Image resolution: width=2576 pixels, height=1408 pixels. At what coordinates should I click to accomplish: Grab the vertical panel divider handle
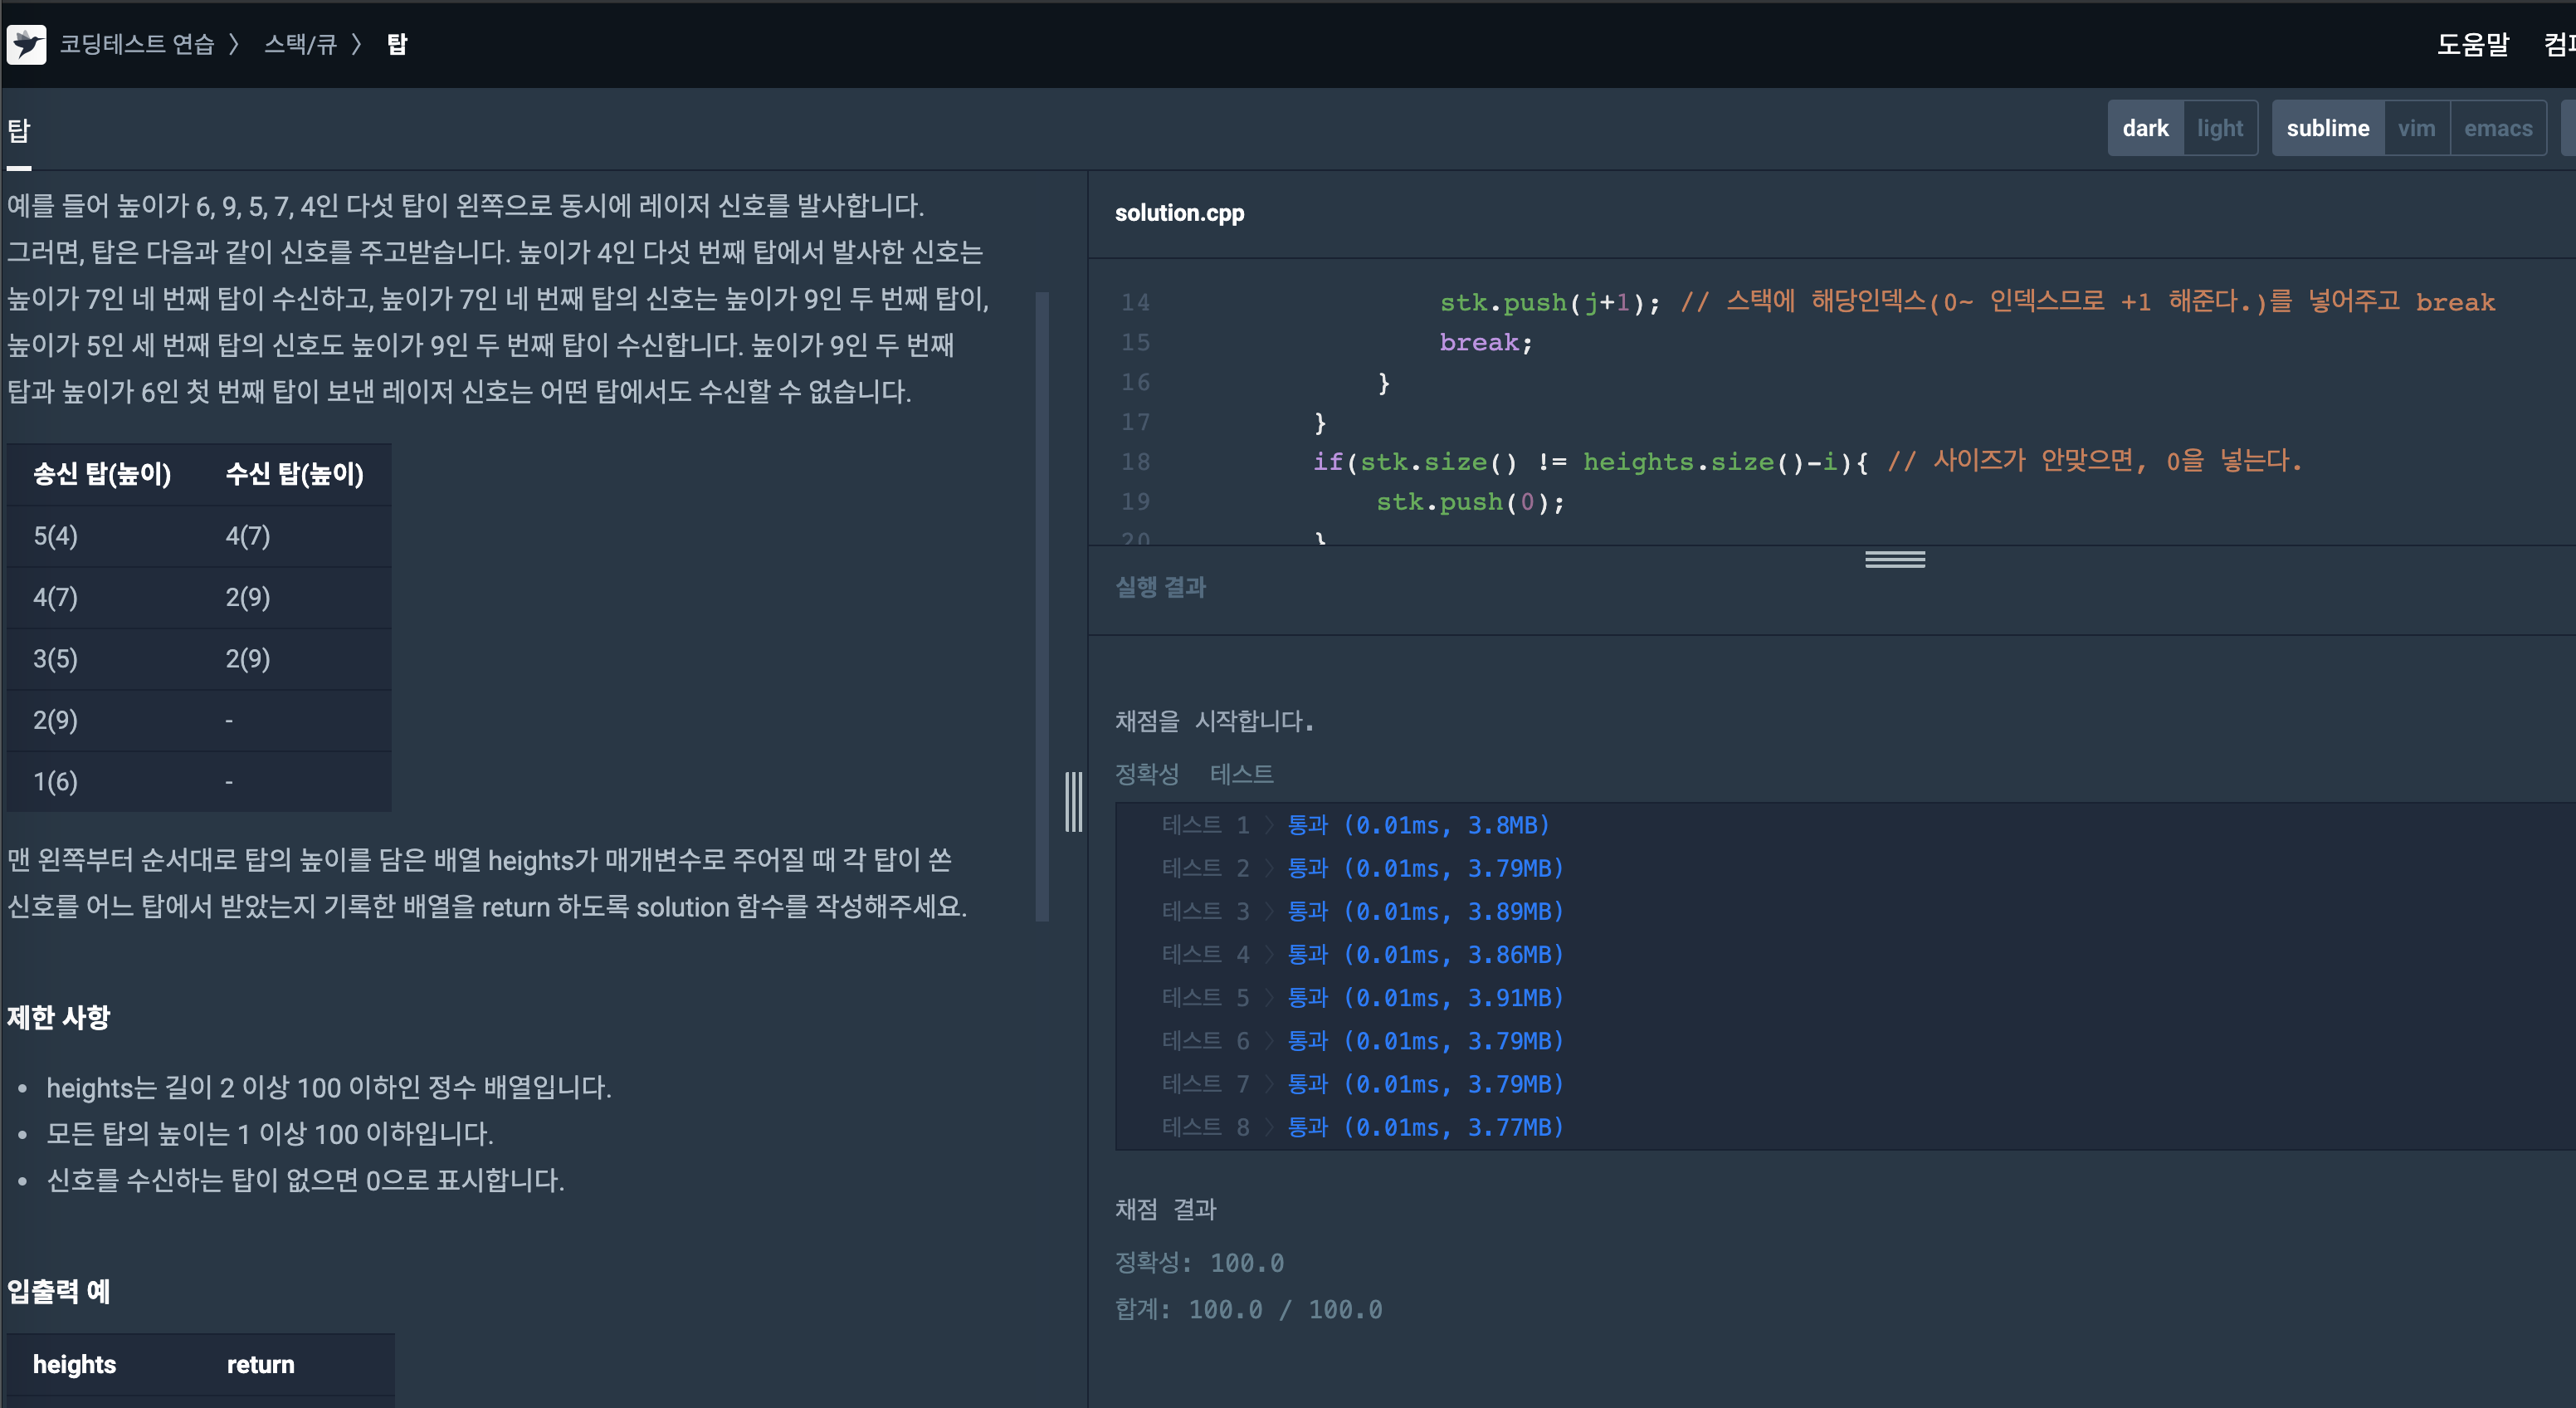tap(1073, 801)
